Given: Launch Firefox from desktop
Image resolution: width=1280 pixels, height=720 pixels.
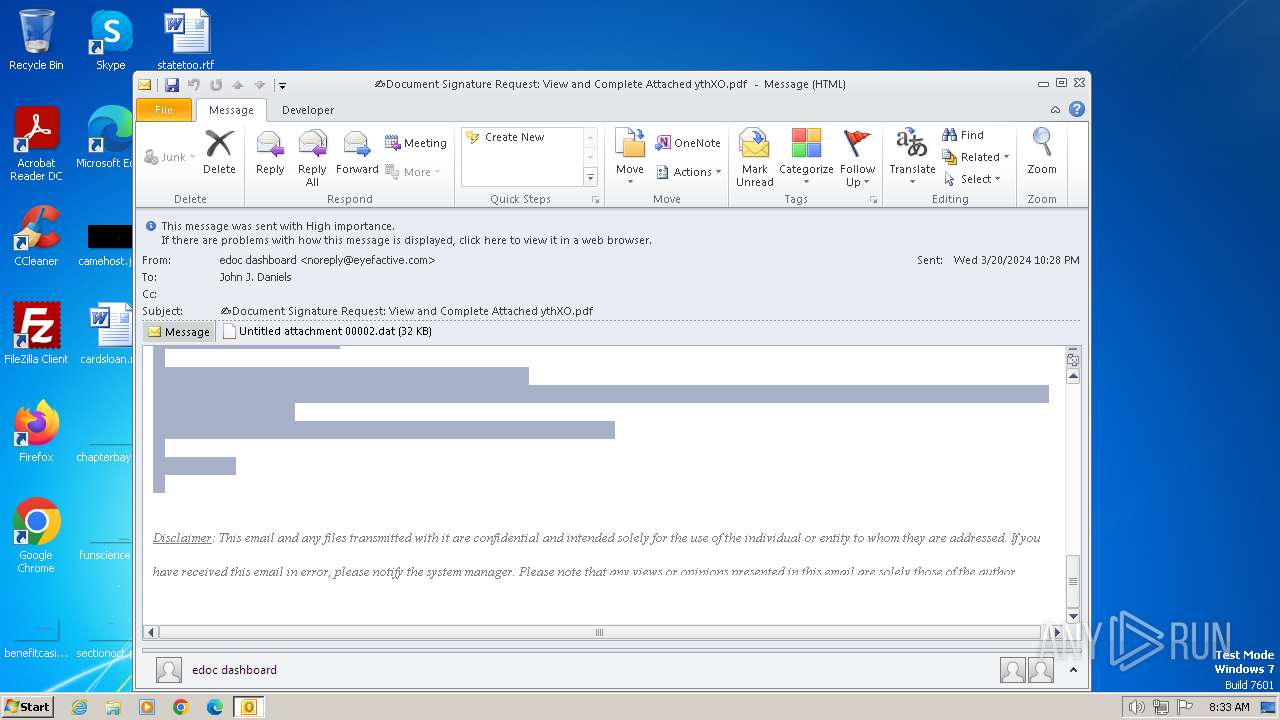Looking at the screenshot, I should coord(36,432).
